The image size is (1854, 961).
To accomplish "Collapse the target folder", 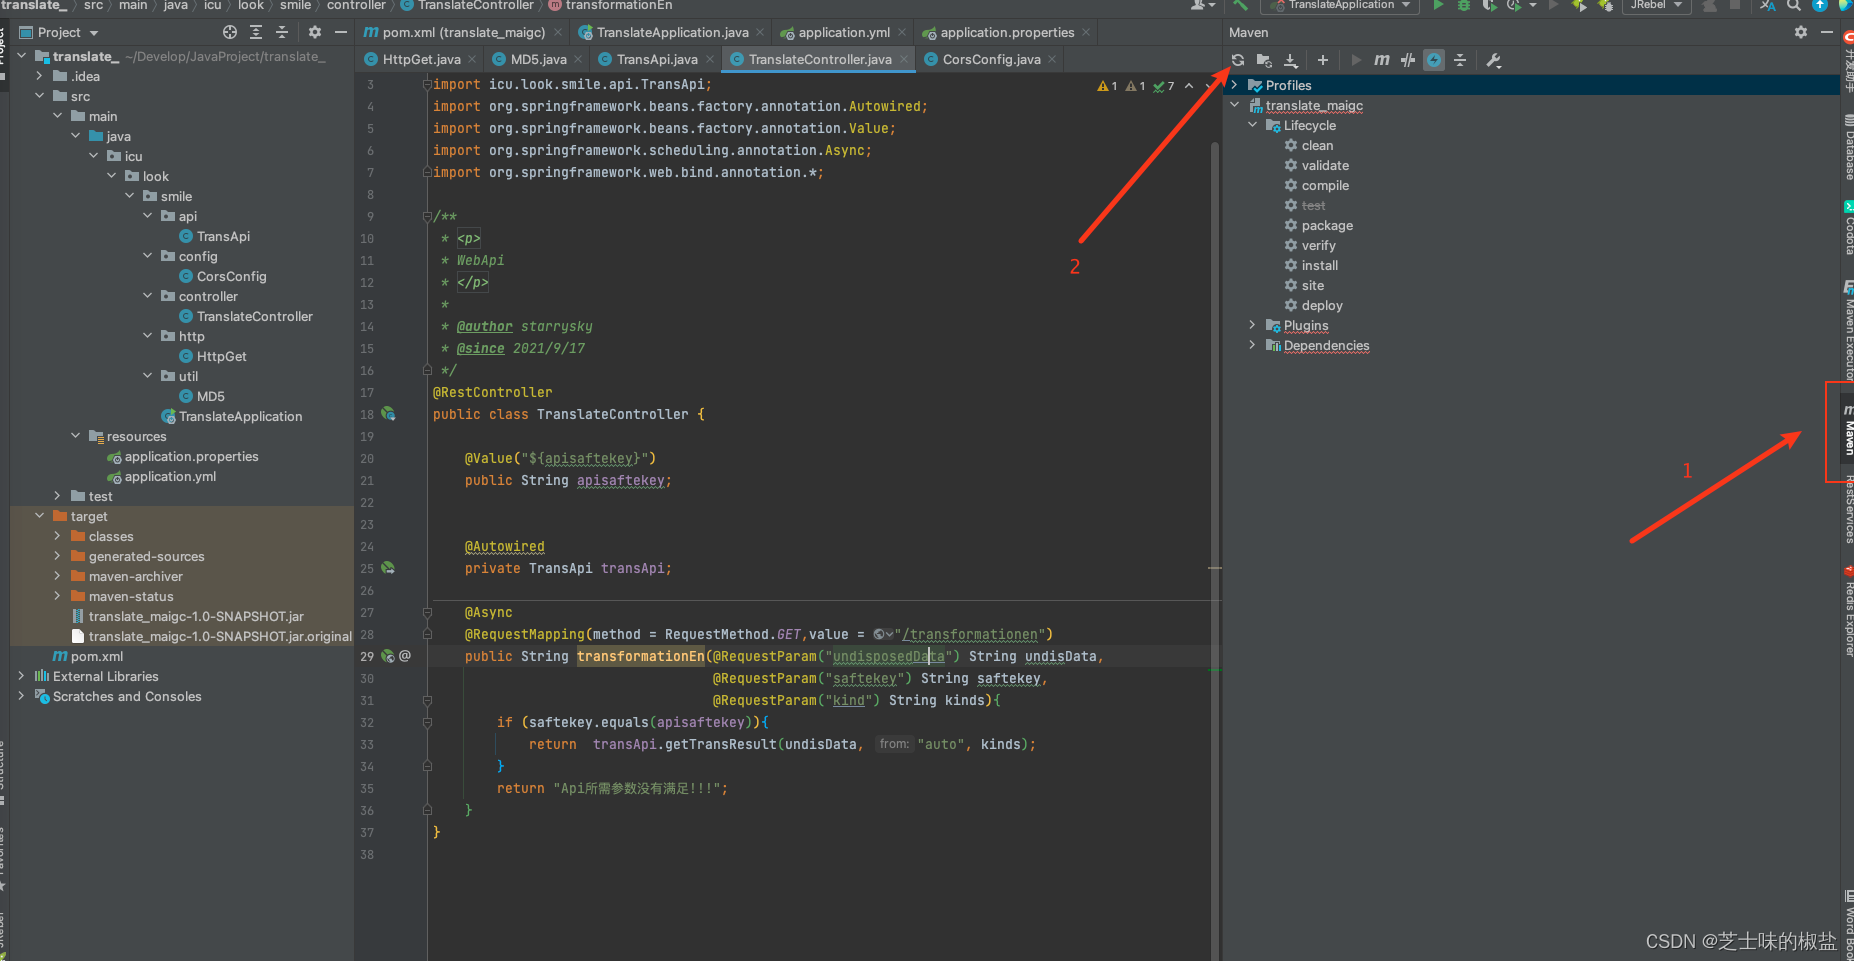I will [x=39, y=516].
